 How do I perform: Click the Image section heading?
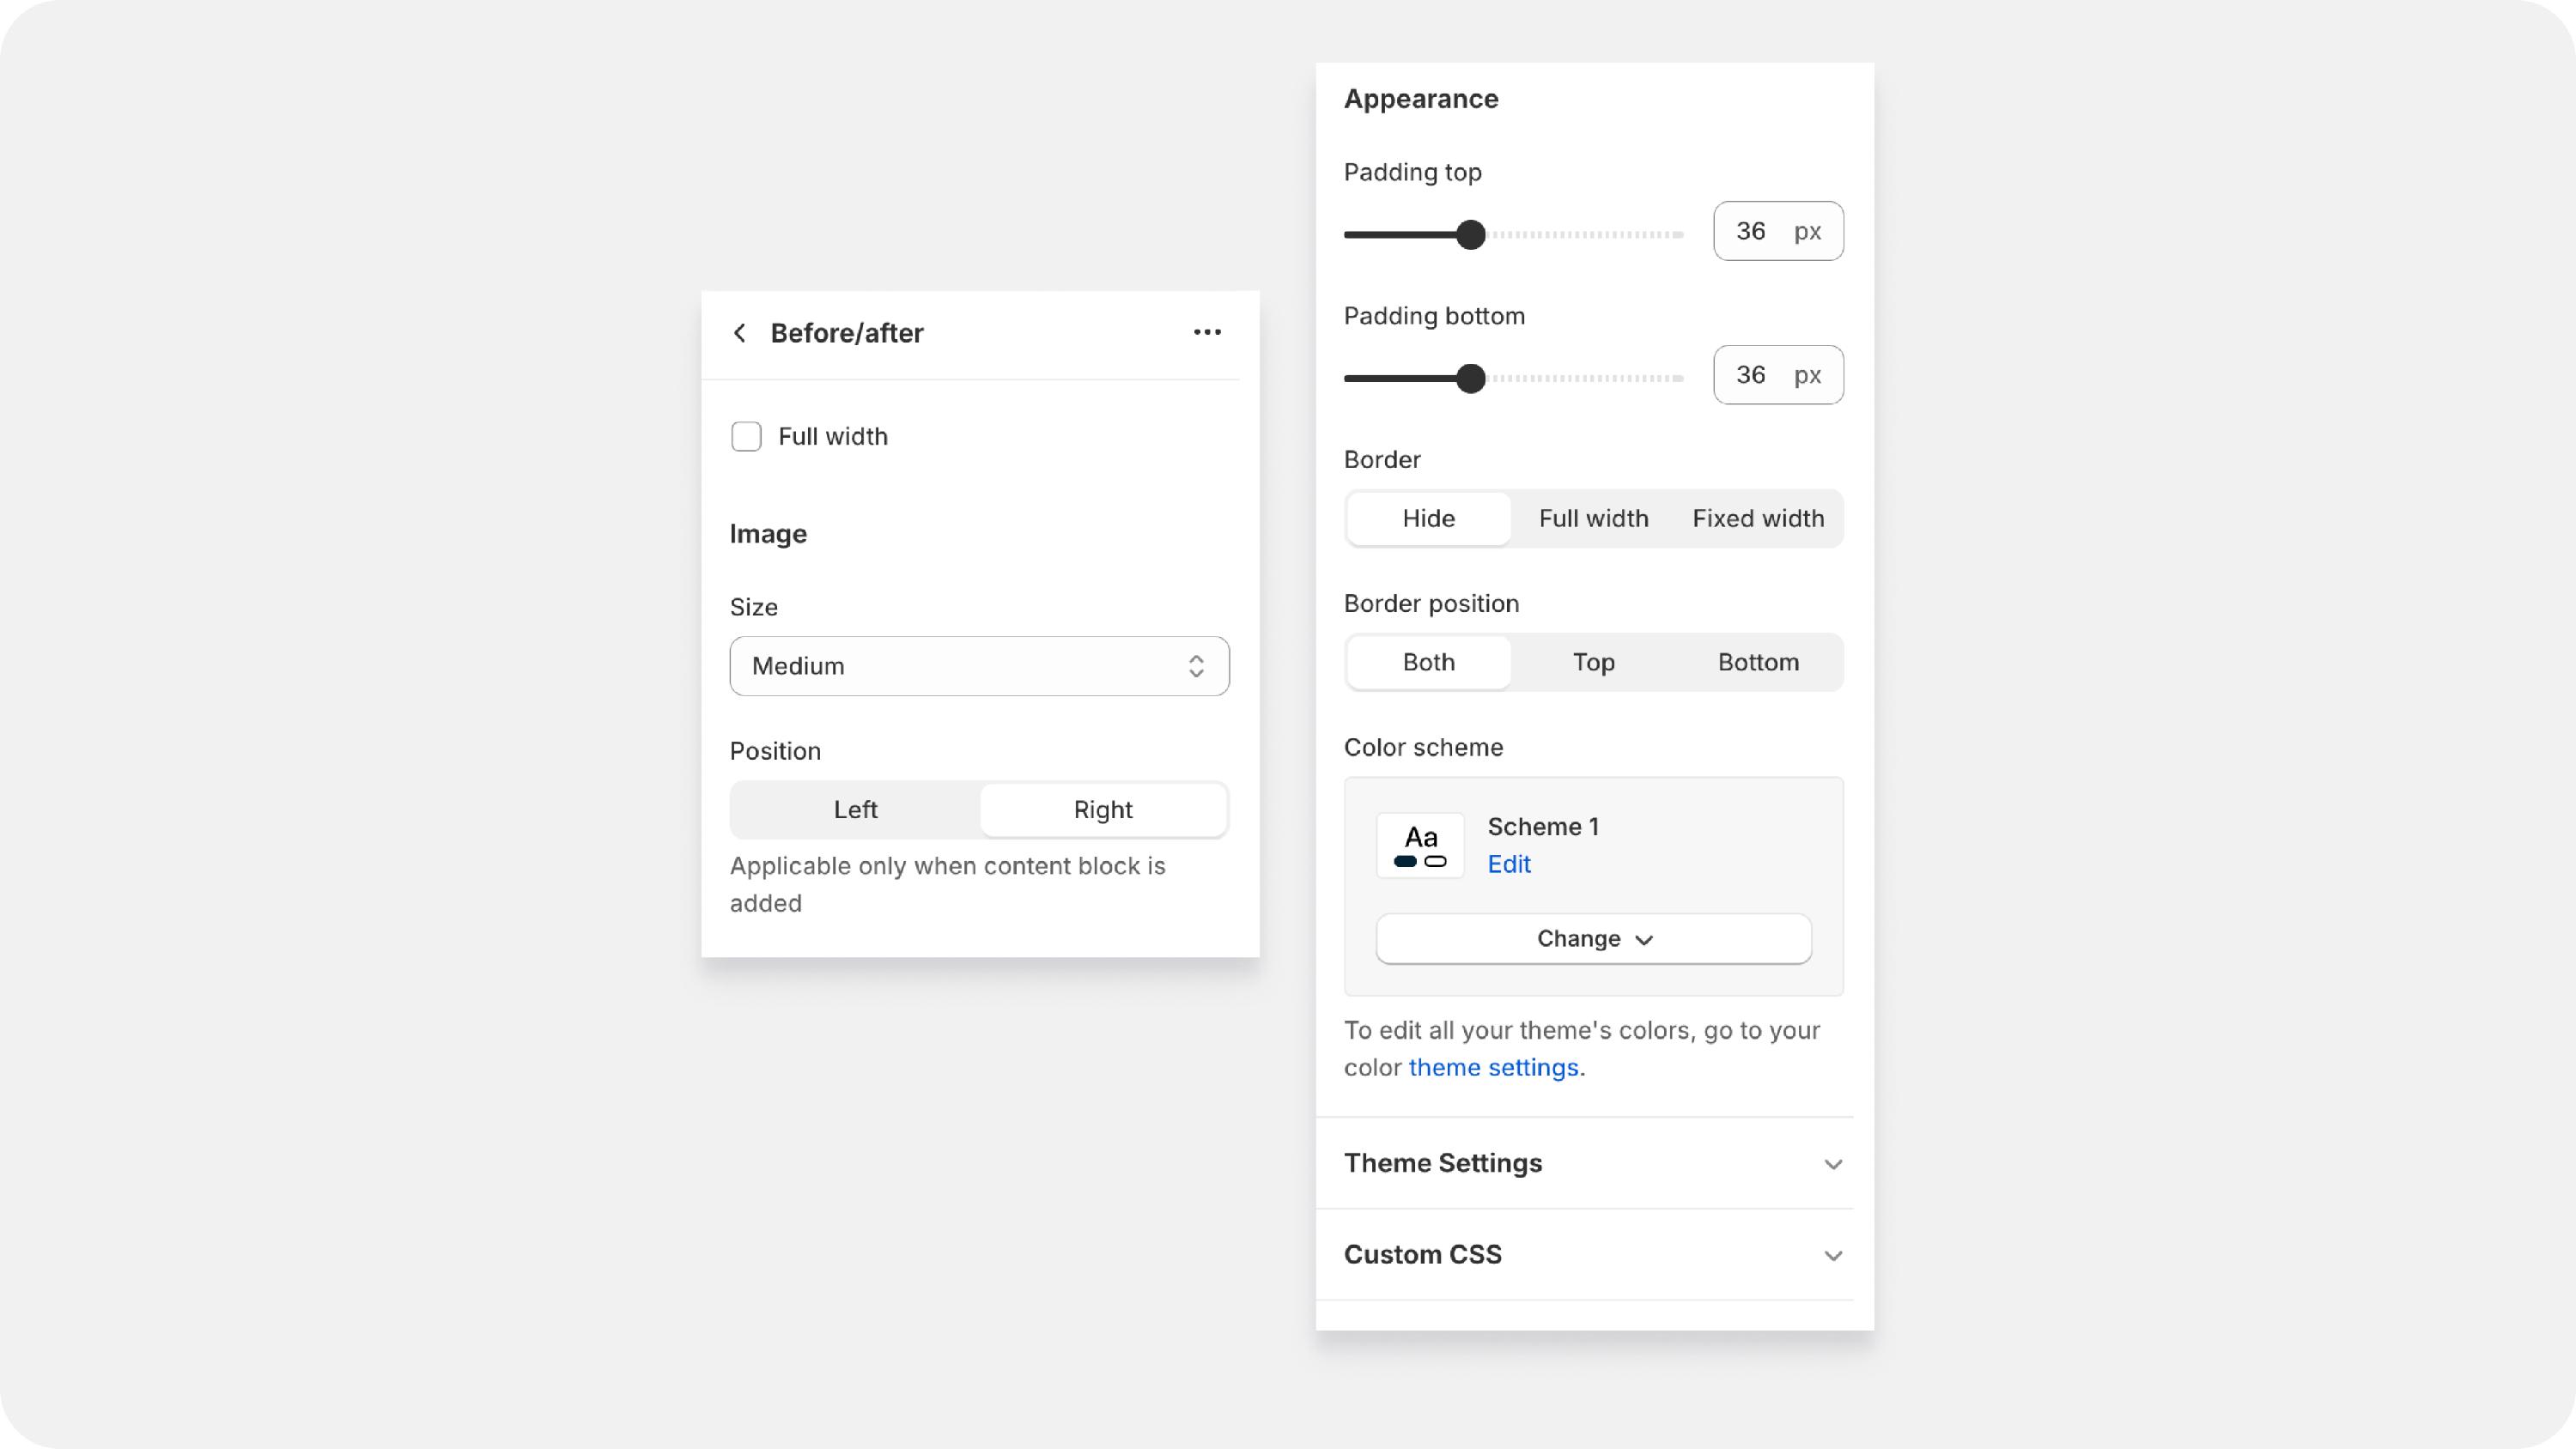point(768,534)
